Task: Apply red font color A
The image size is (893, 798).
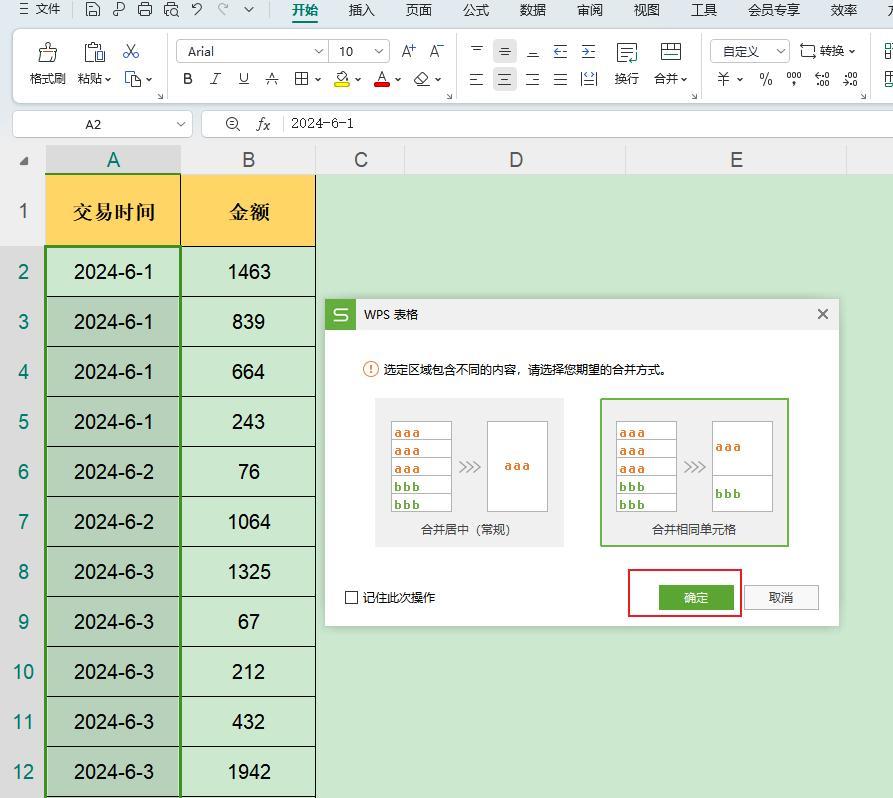Action: click(382, 79)
